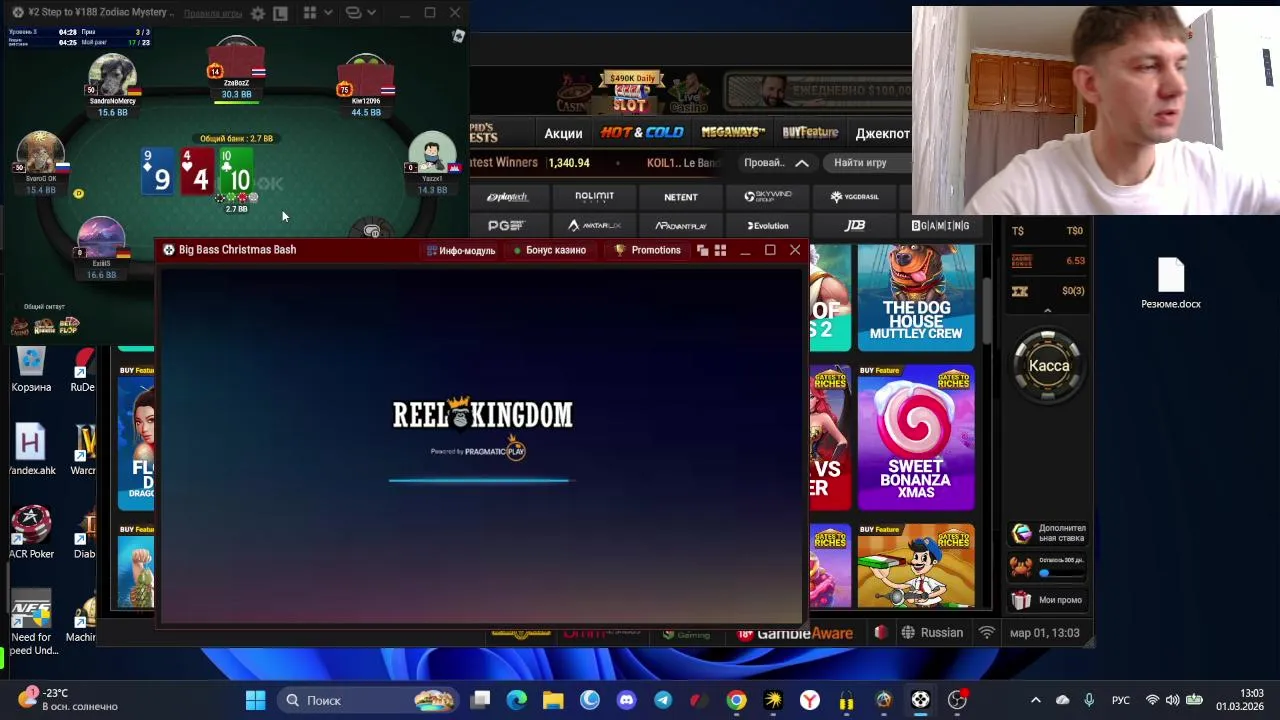Image resolution: width=1280 pixels, height=720 pixels.
Task: Click the $490K Daily Slot banner
Action: click(x=630, y=91)
